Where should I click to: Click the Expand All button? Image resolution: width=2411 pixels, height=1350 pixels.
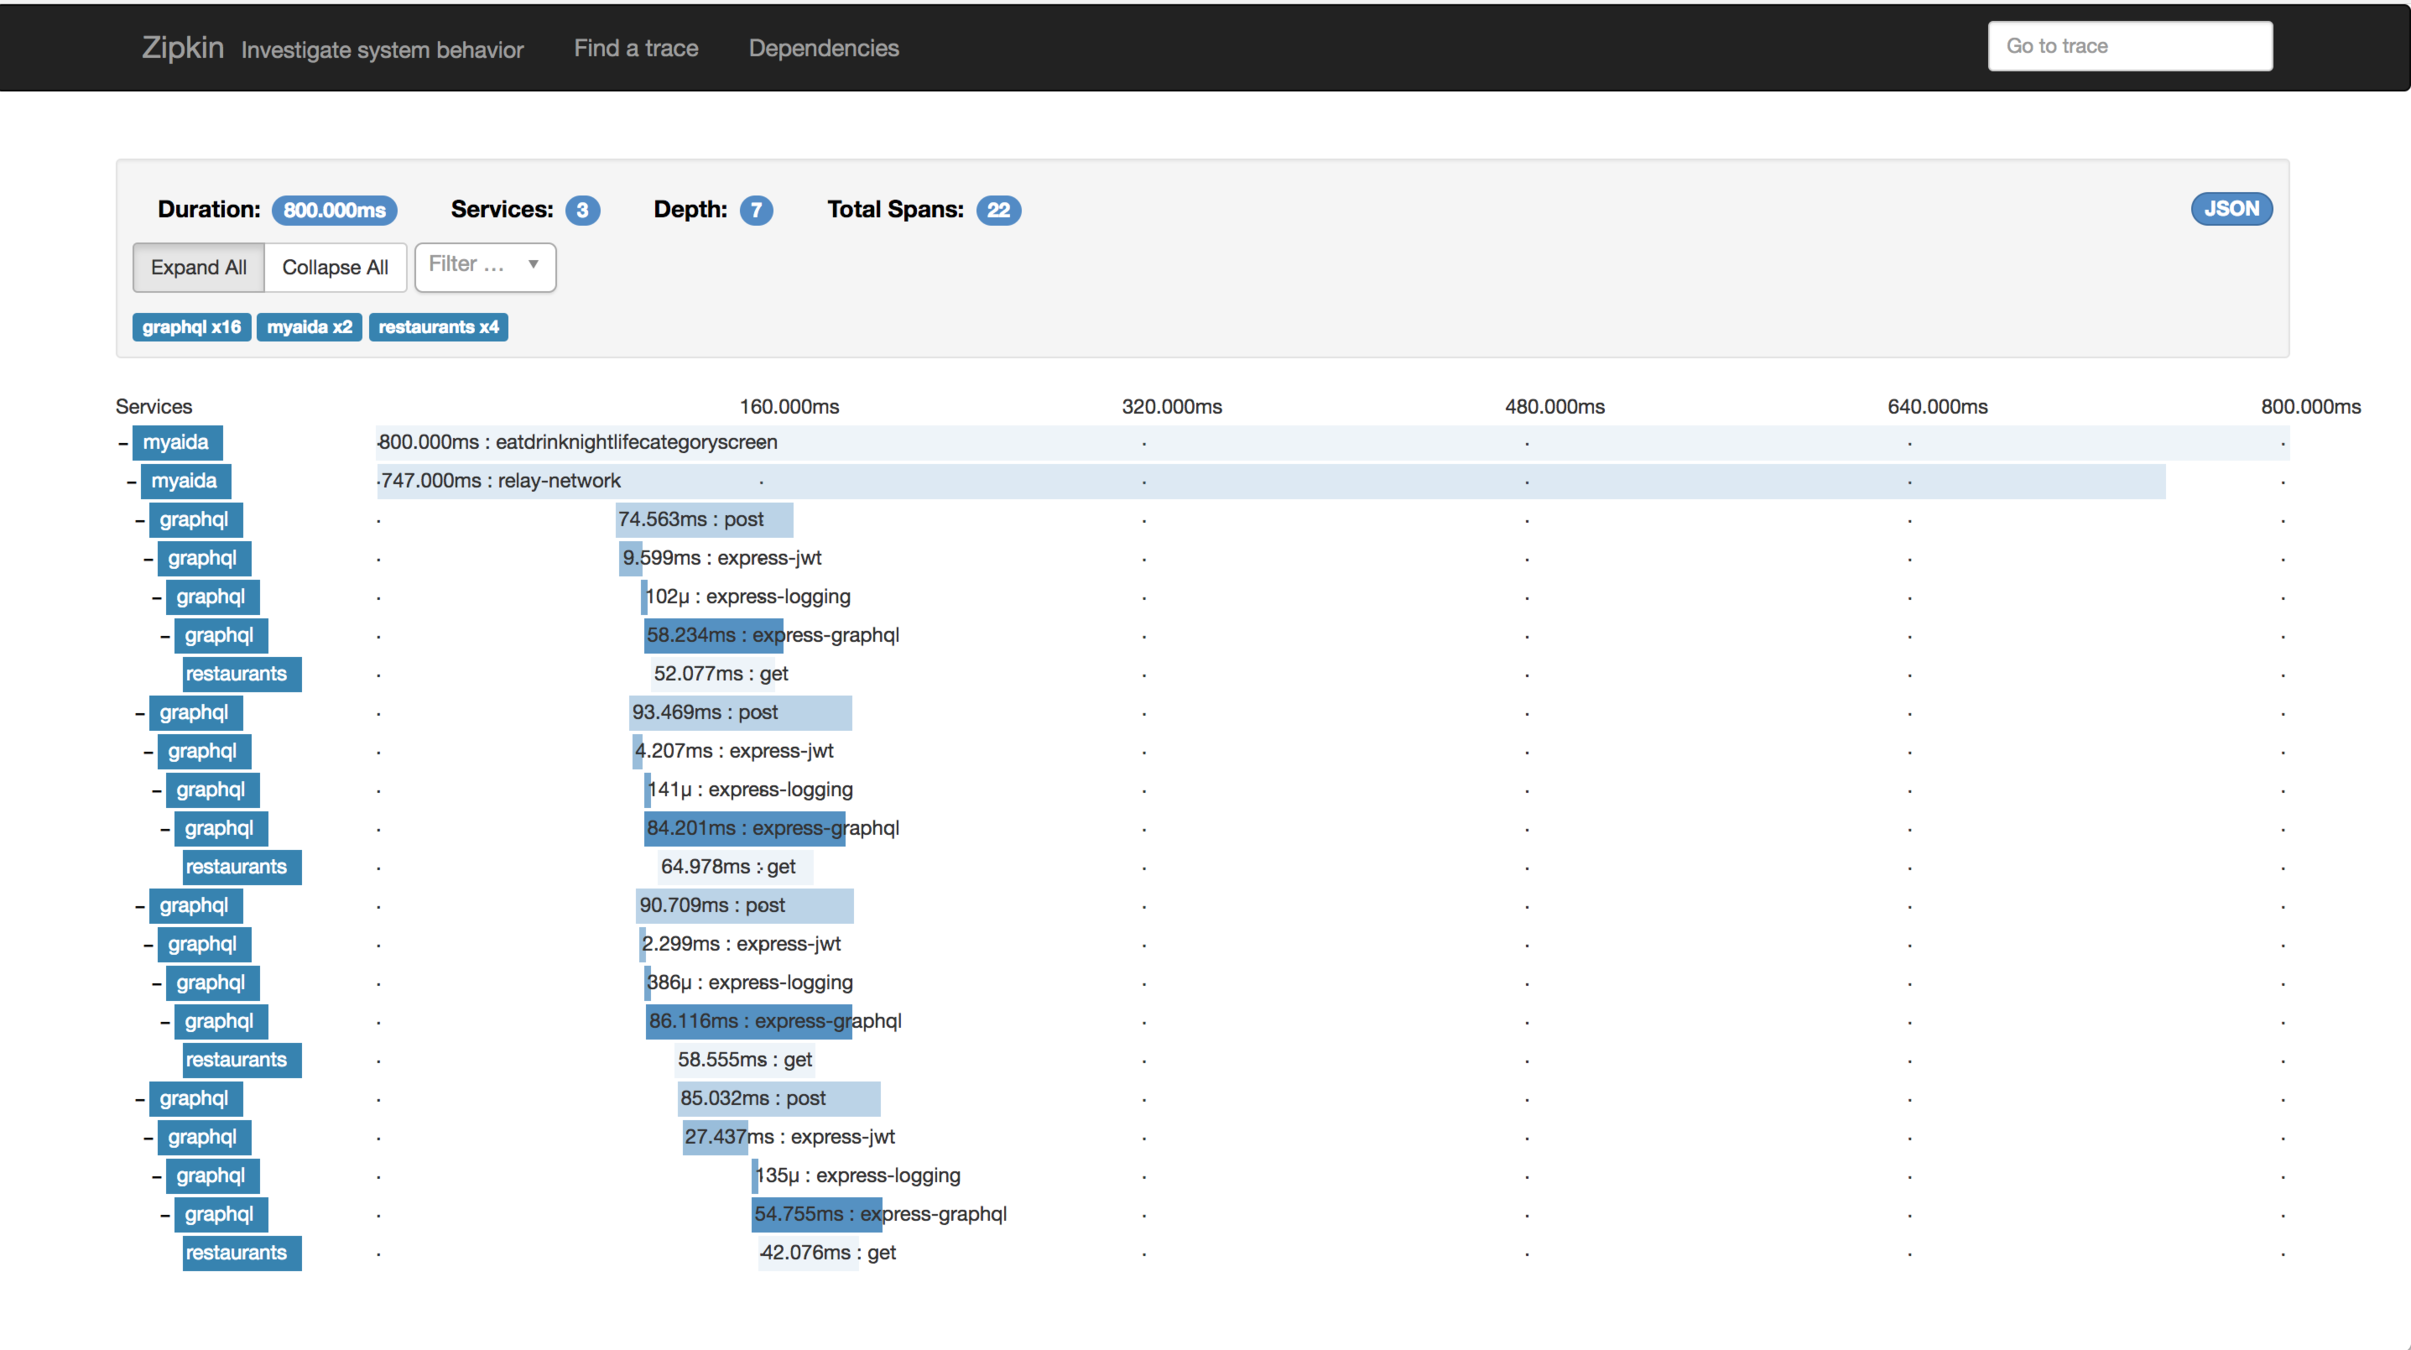coord(198,267)
